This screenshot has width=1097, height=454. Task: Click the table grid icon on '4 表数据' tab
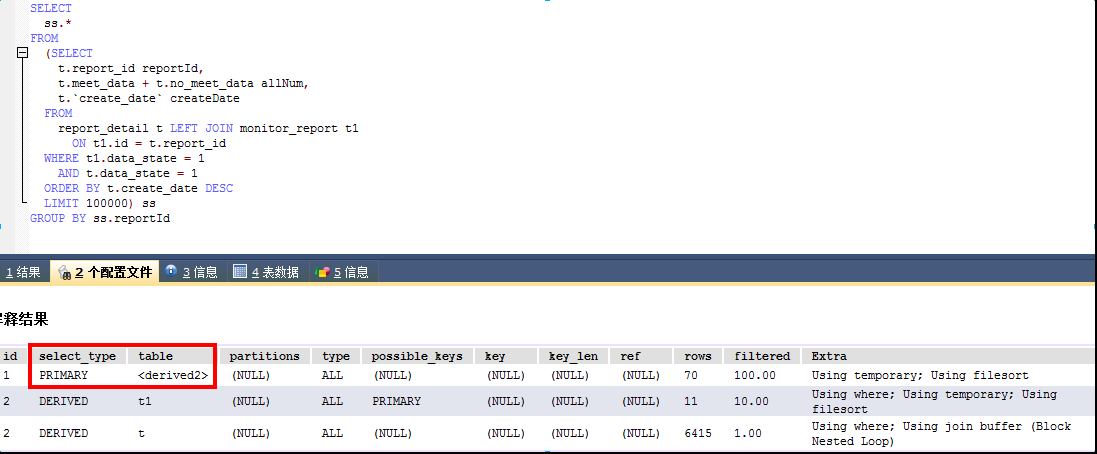pyautogui.click(x=240, y=271)
